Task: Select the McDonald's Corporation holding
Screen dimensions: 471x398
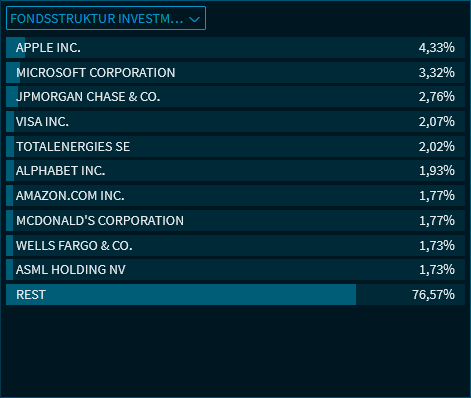Action: [235, 220]
